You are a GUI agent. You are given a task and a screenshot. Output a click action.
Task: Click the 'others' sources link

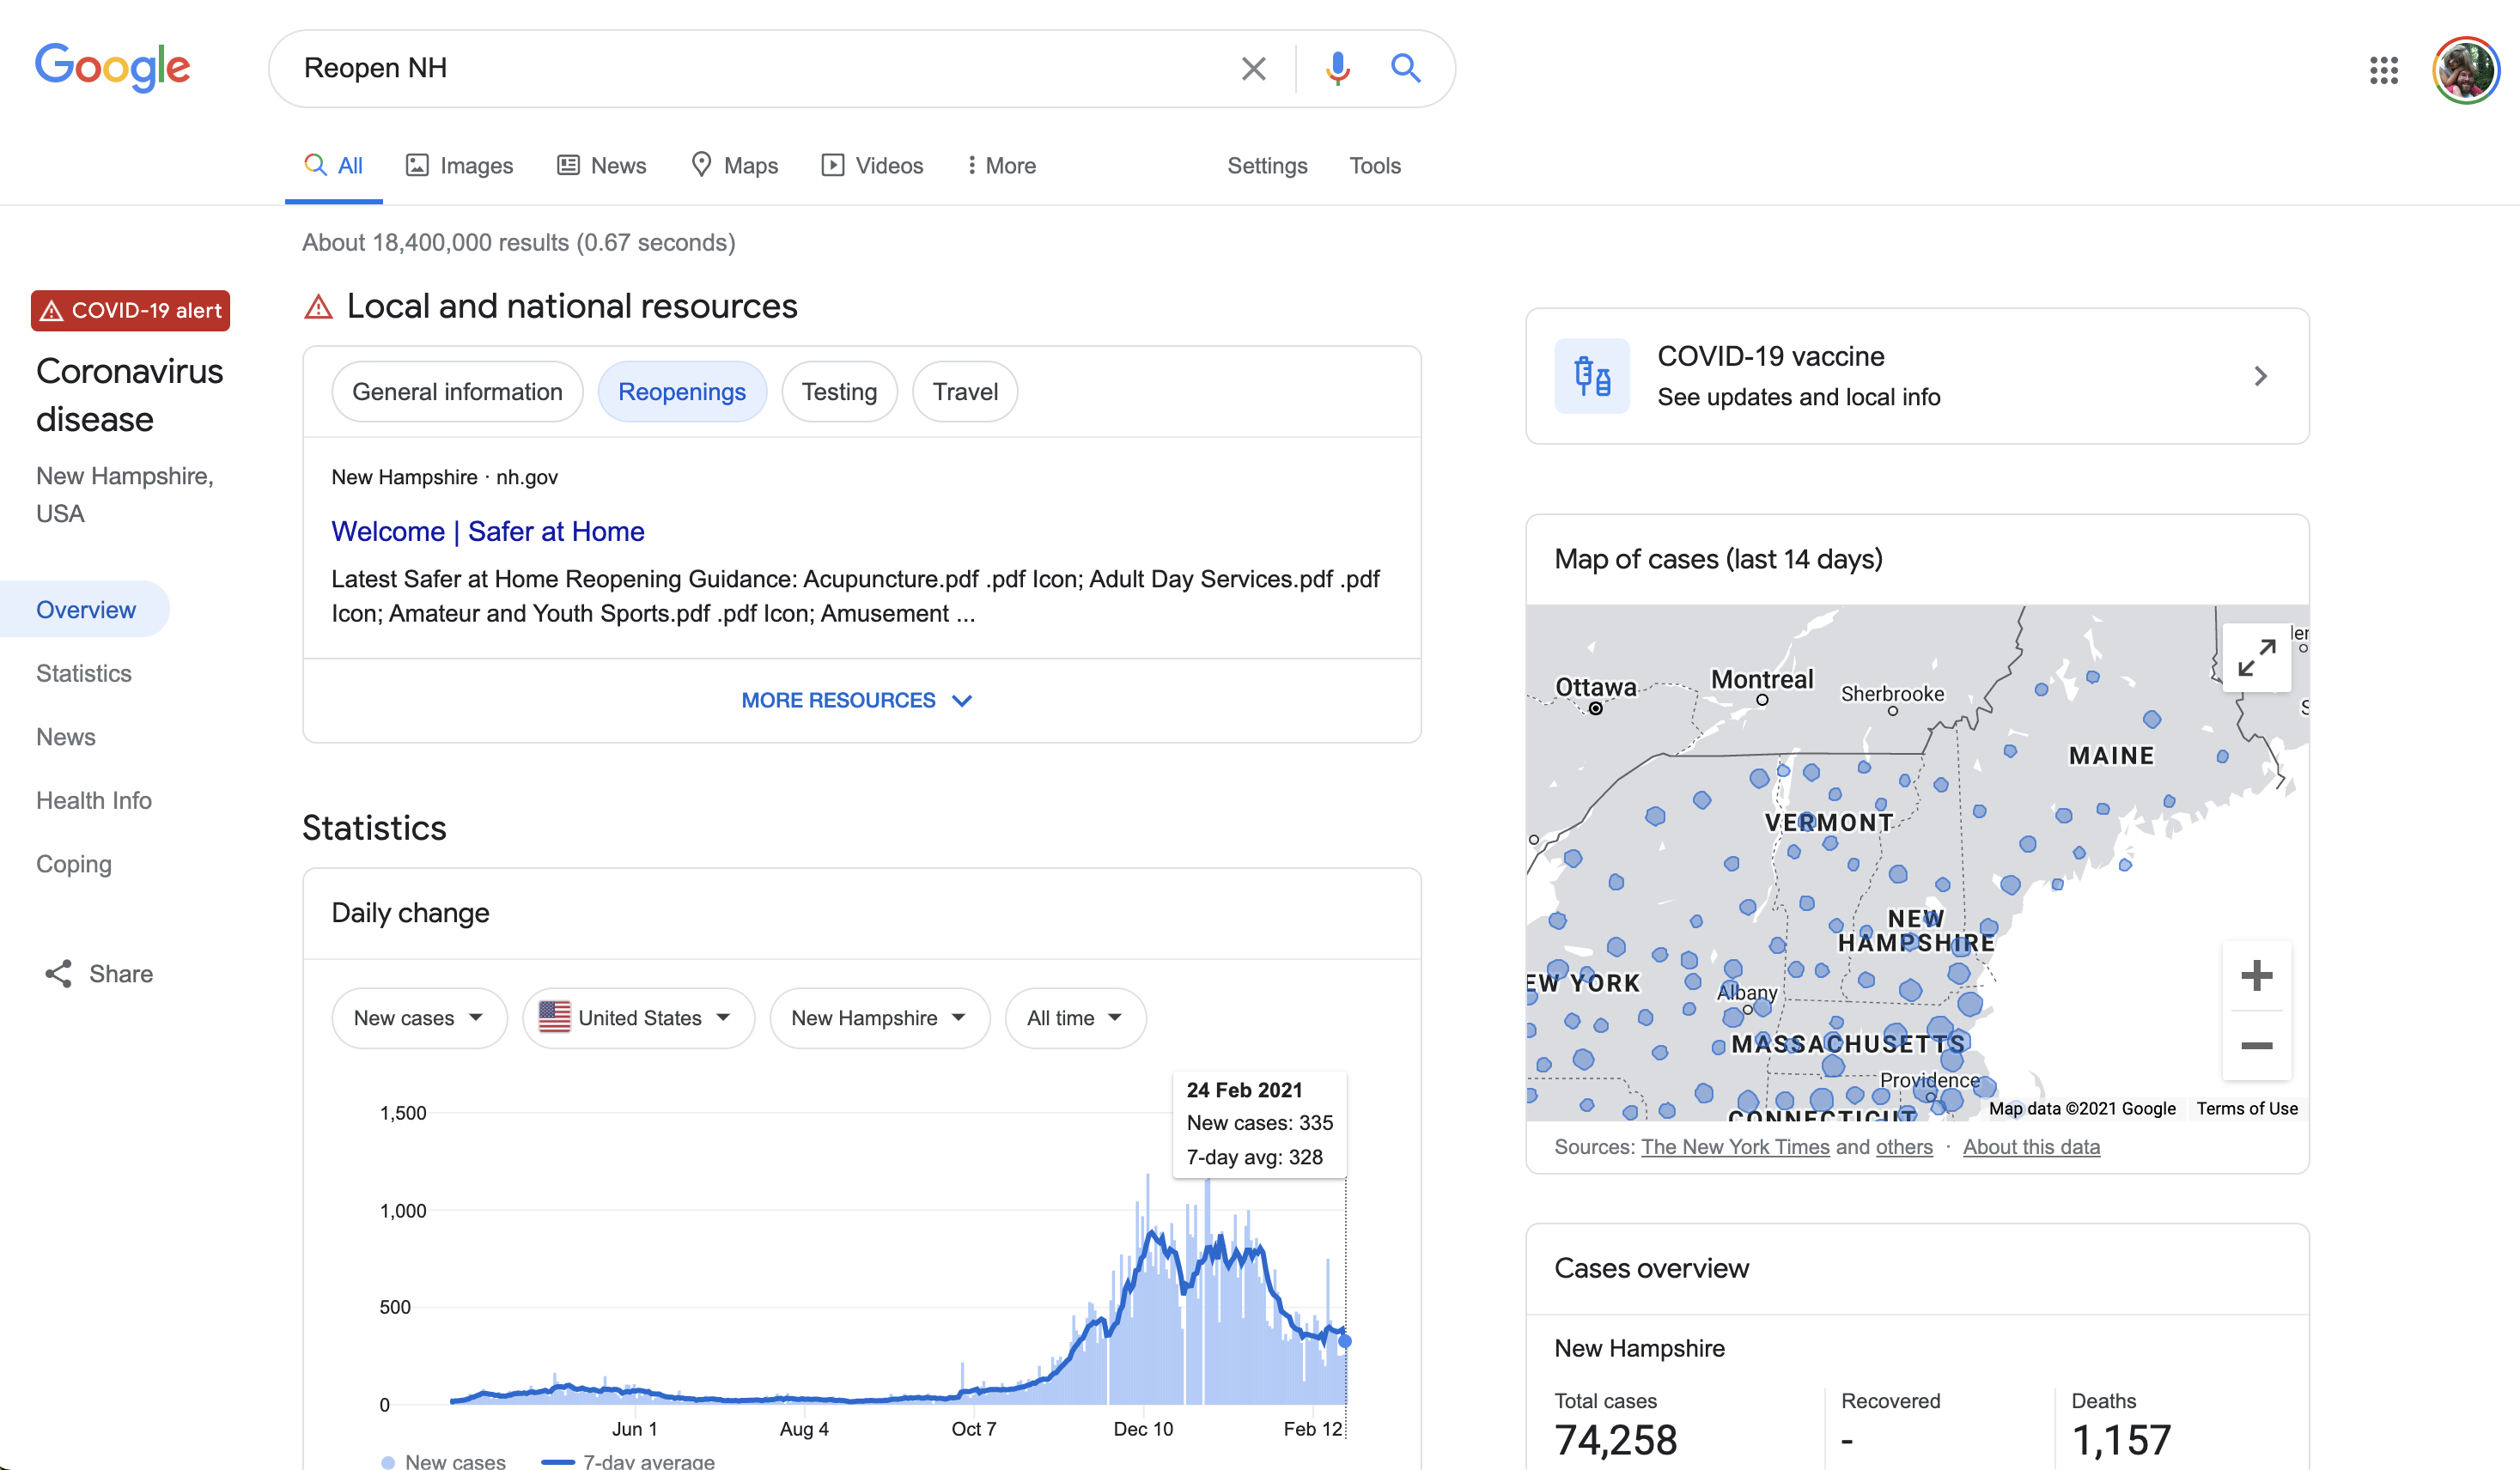[x=1904, y=1146]
